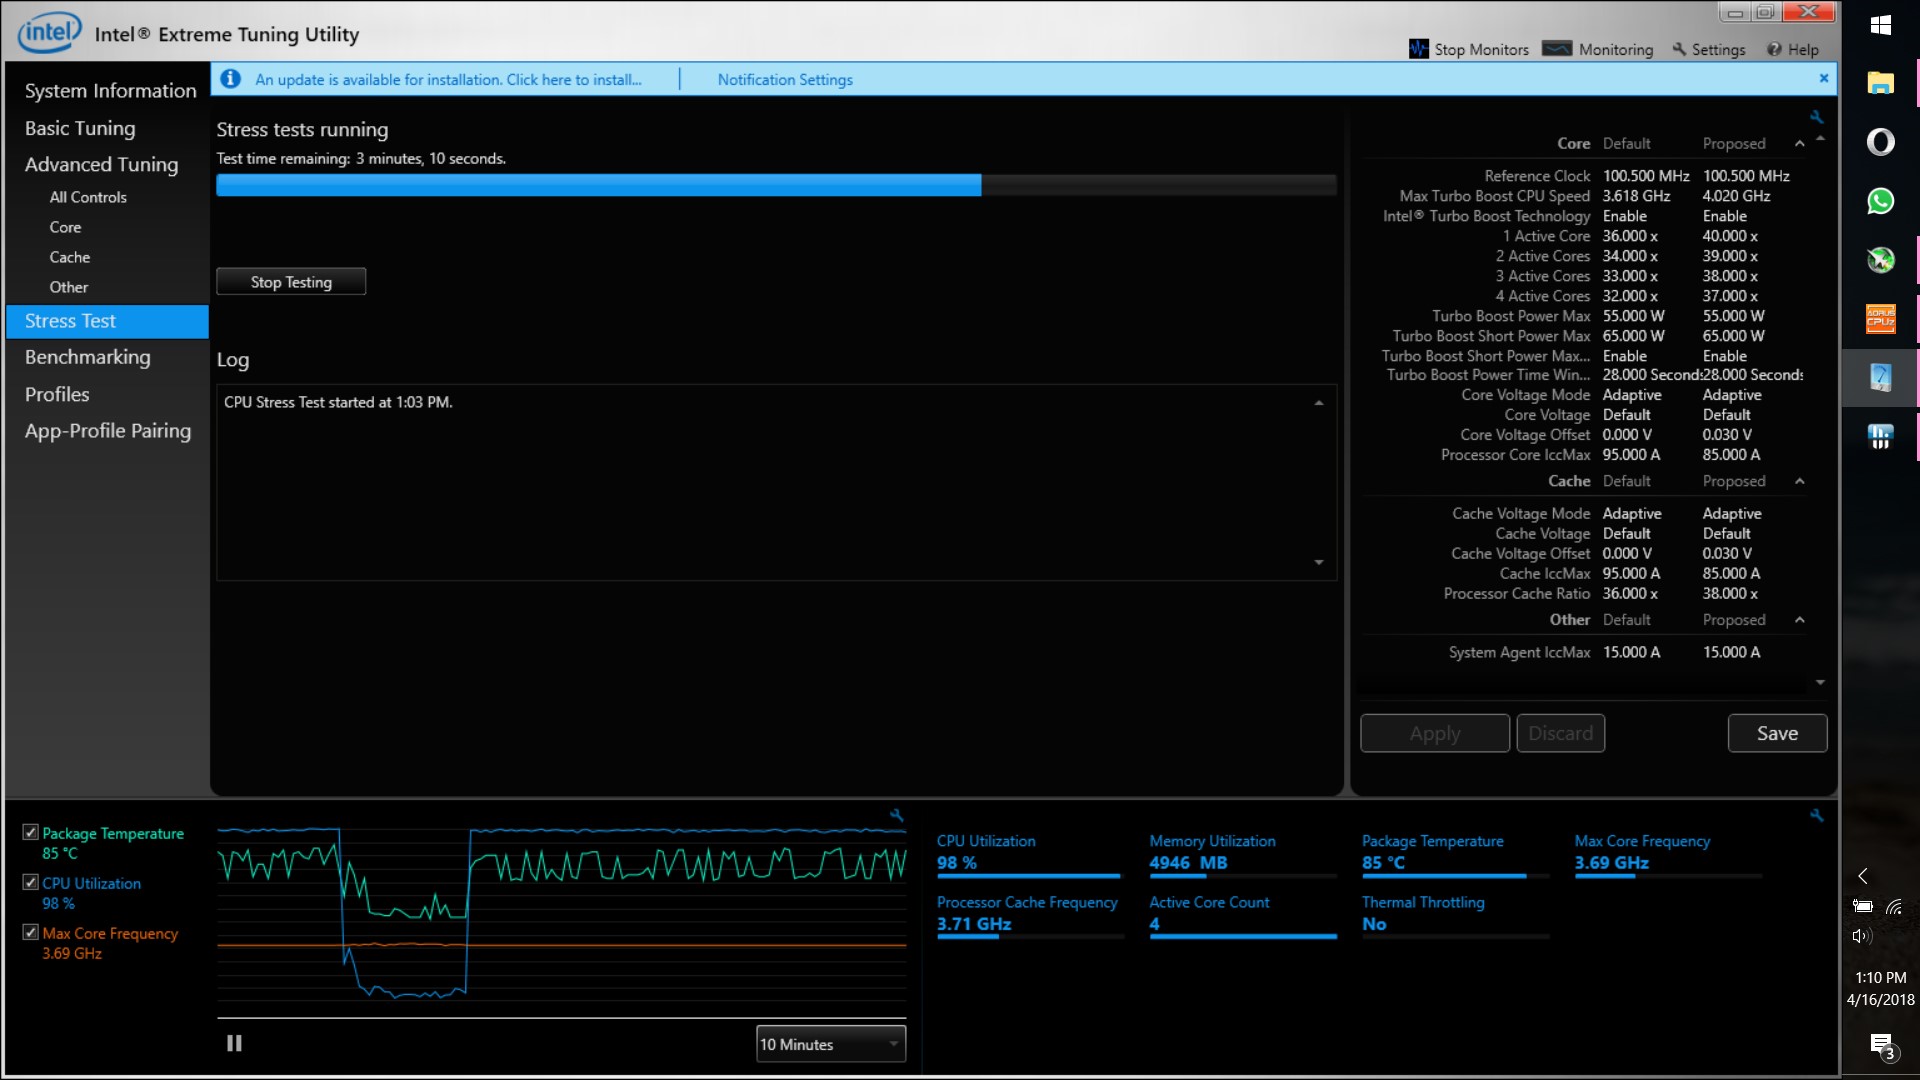The width and height of the screenshot is (1920, 1080).
Task: Click wrench icon on the monitor graph
Action: tap(897, 815)
